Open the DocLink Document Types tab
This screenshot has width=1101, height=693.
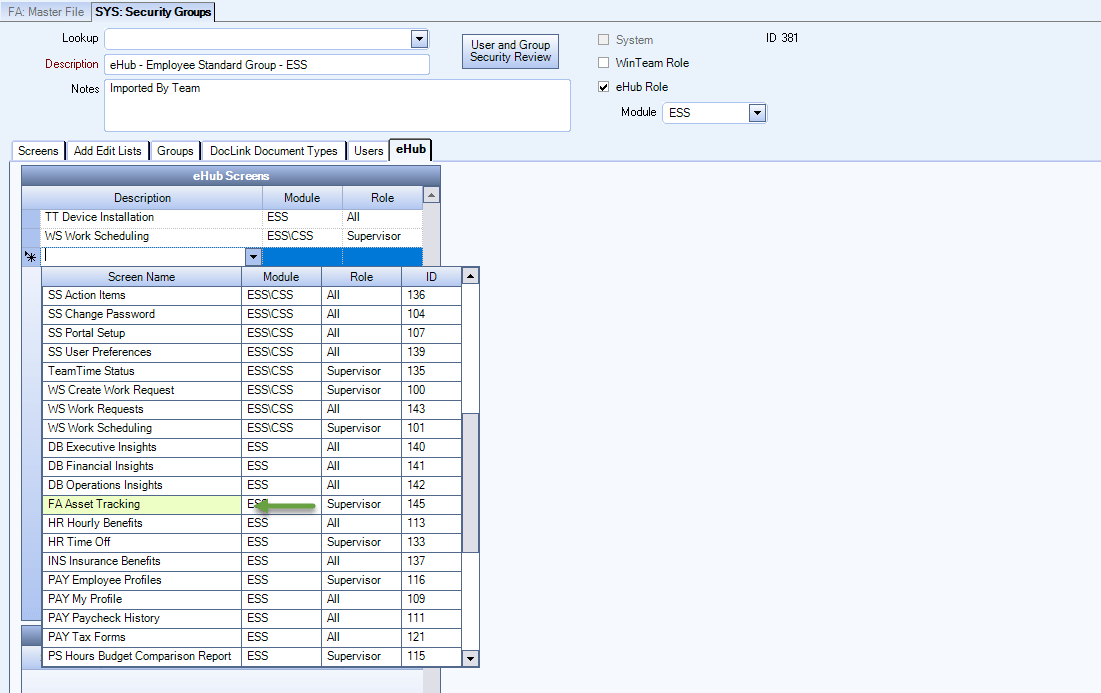pyautogui.click(x=271, y=151)
